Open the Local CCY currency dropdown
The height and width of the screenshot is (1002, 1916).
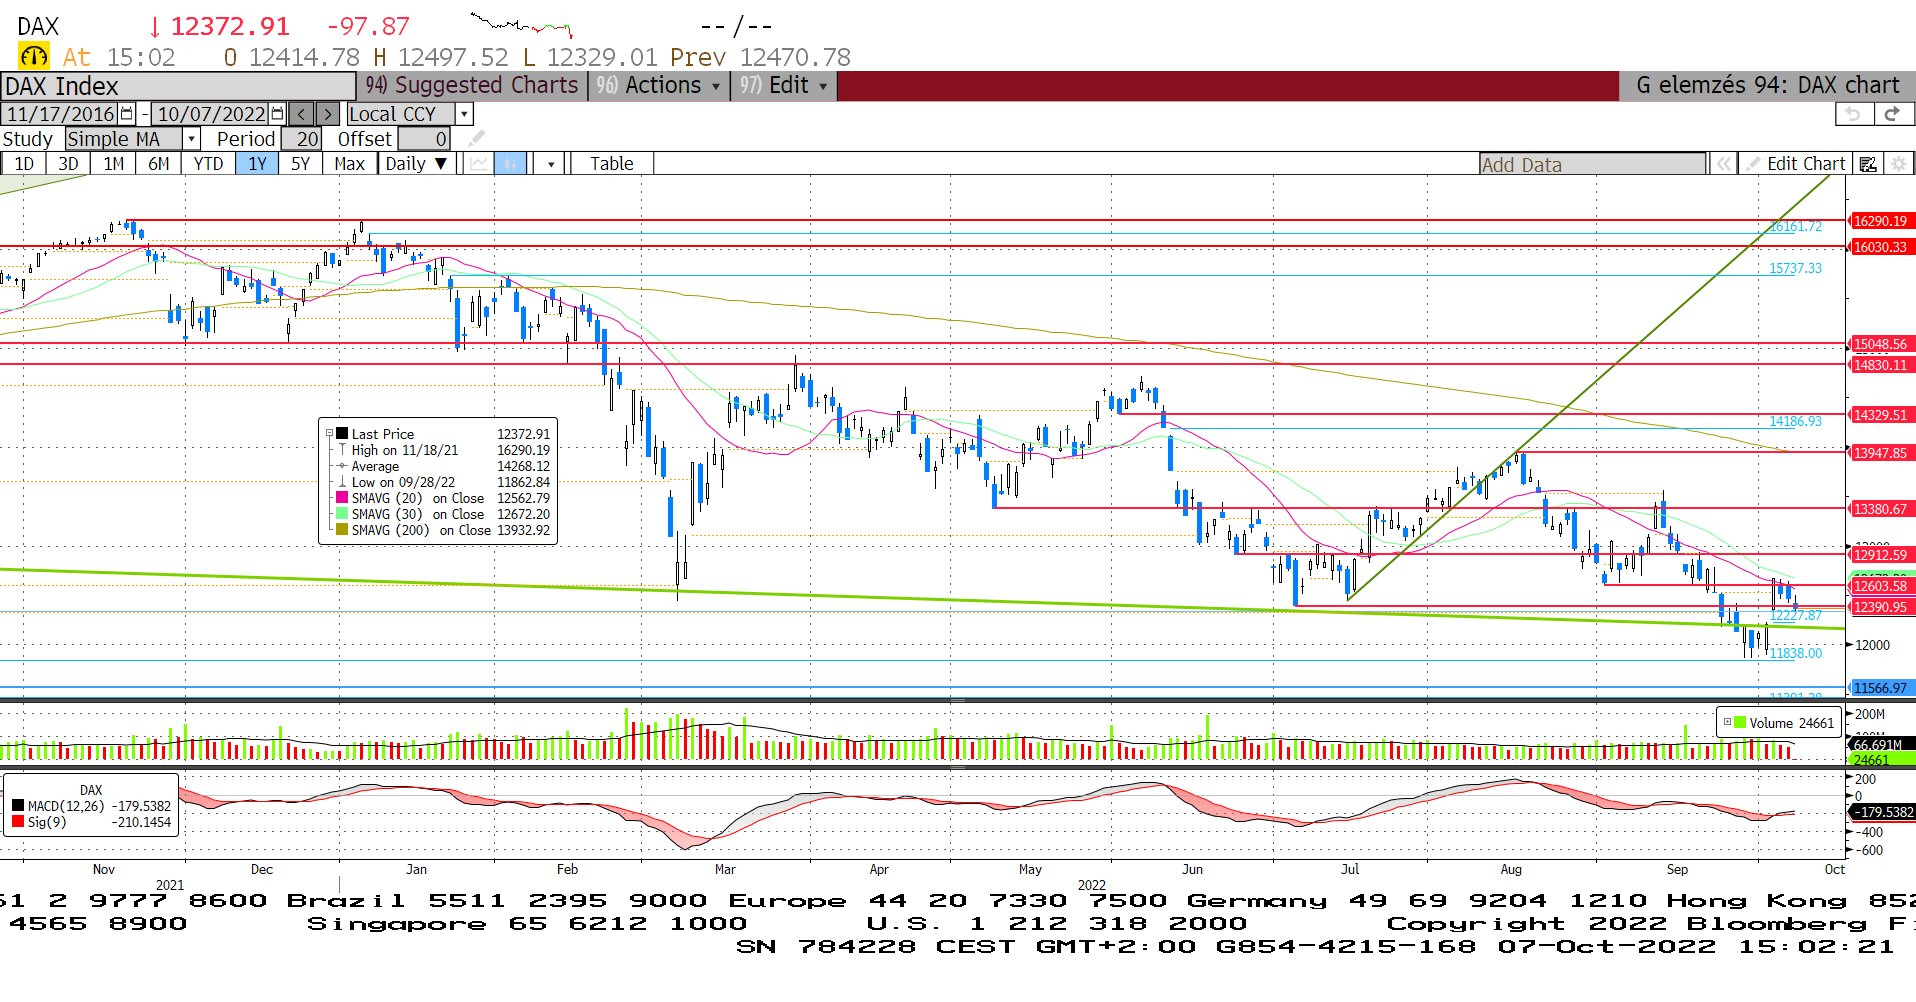[x=464, y=114]
